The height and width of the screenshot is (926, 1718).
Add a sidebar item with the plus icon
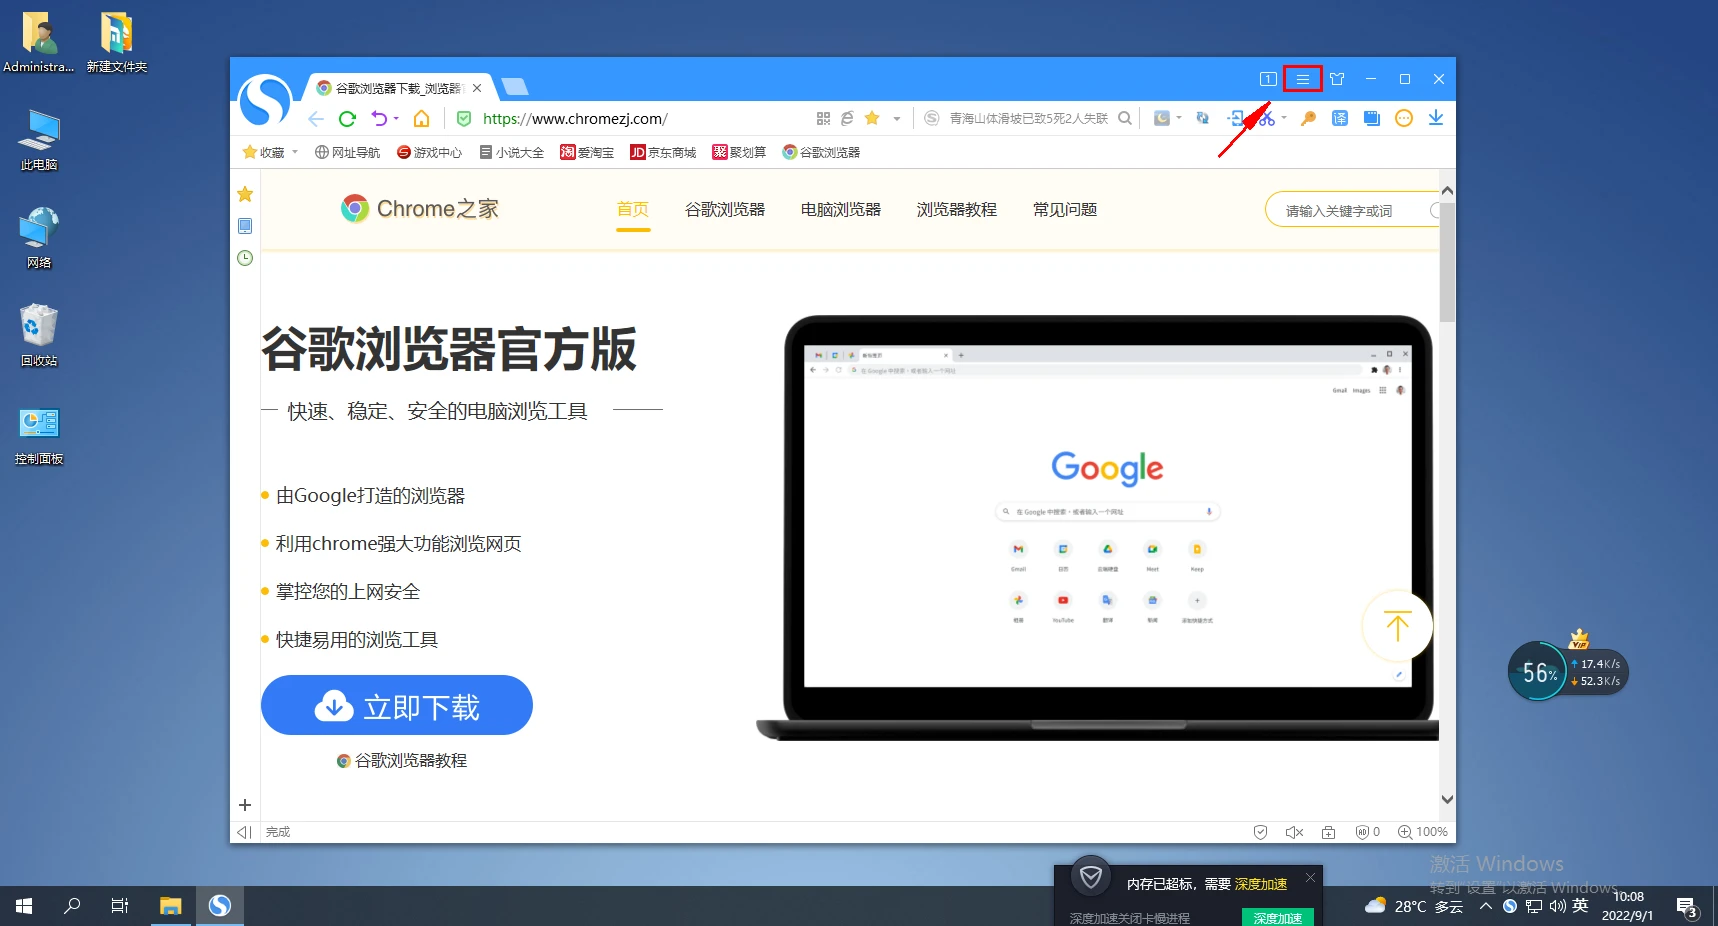click(x=245, y=805)
